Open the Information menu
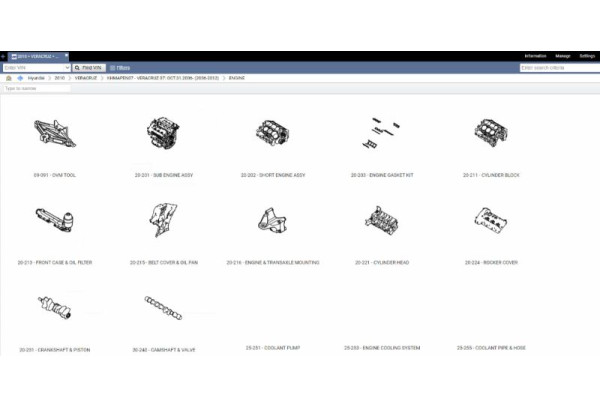This screenshot has height=407, width=600. [535, 56]
